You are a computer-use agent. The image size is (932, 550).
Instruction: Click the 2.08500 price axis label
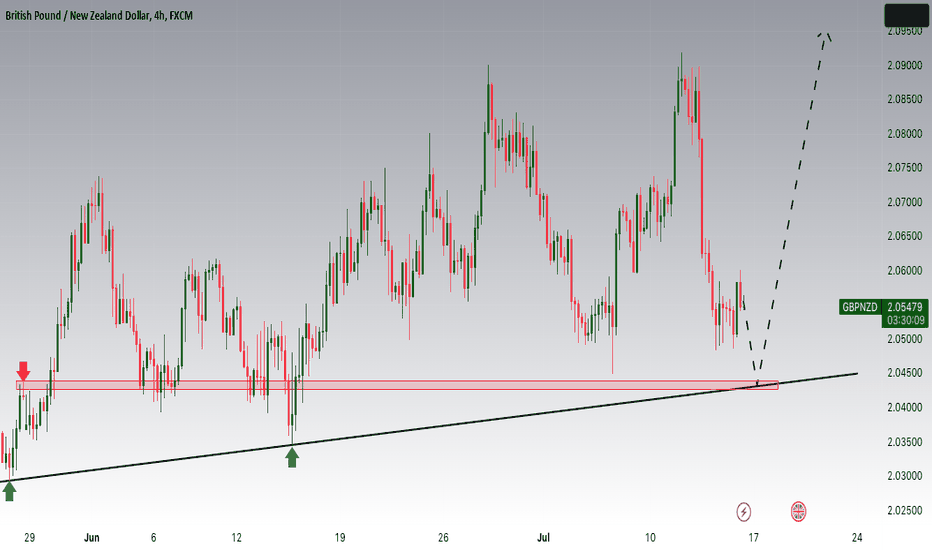pyautogui.click(x=905, y=99)
